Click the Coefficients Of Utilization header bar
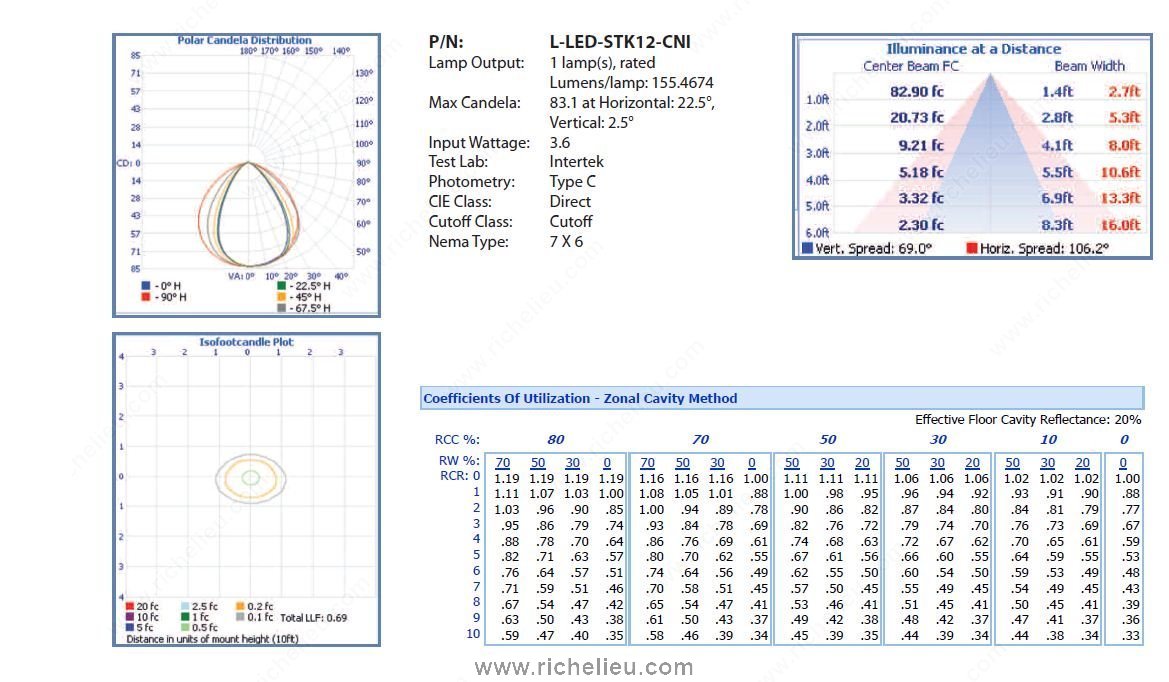The height and width of the screenshot is (682, 1169). 781,398
